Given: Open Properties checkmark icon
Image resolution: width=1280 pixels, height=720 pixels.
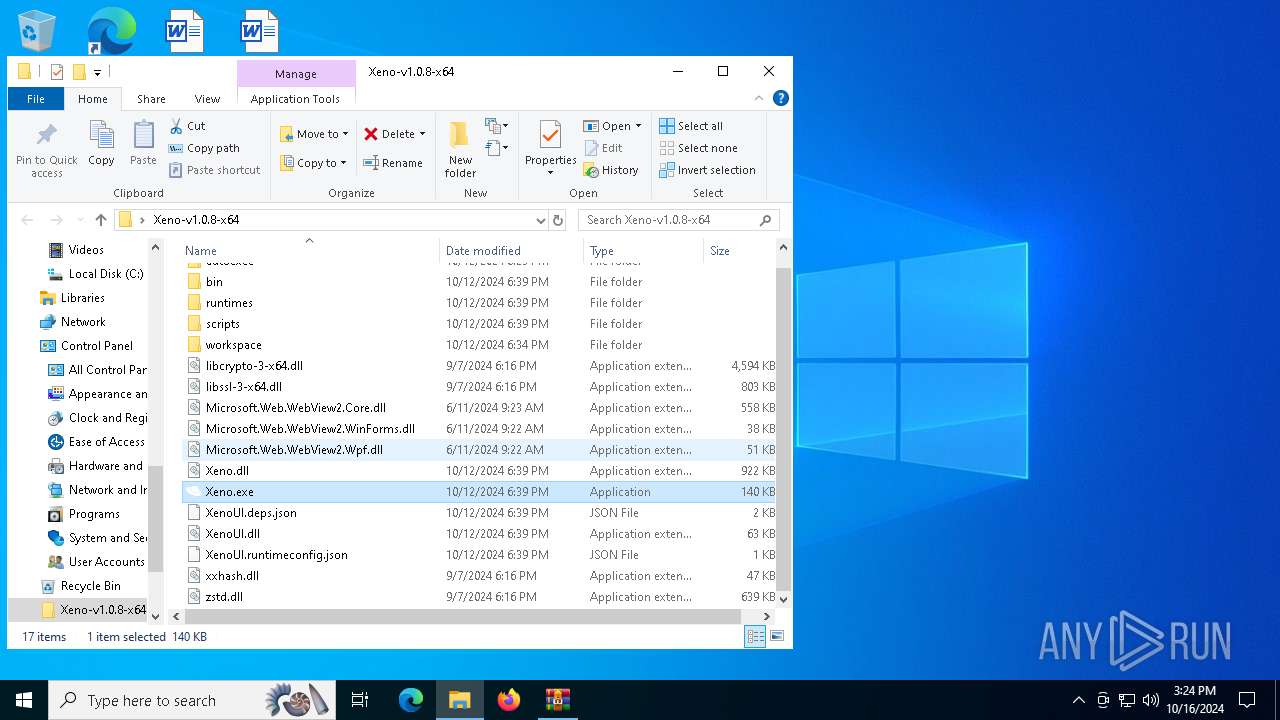Looking at the screenshot, I should tap(550, 135).
